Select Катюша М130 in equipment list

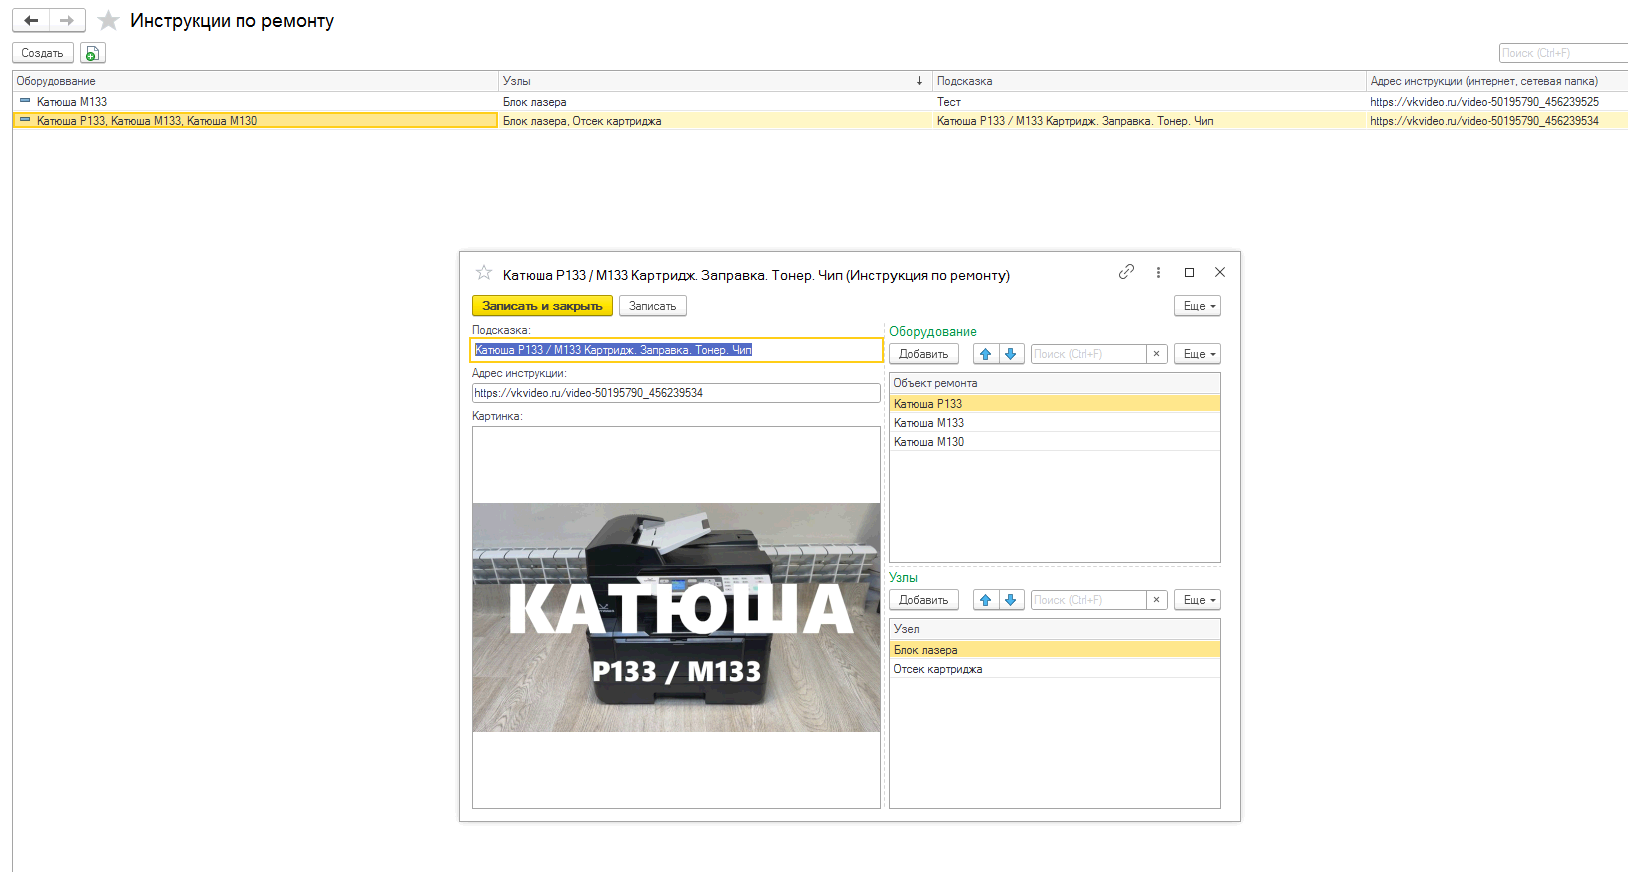(x=1055, y=442)
